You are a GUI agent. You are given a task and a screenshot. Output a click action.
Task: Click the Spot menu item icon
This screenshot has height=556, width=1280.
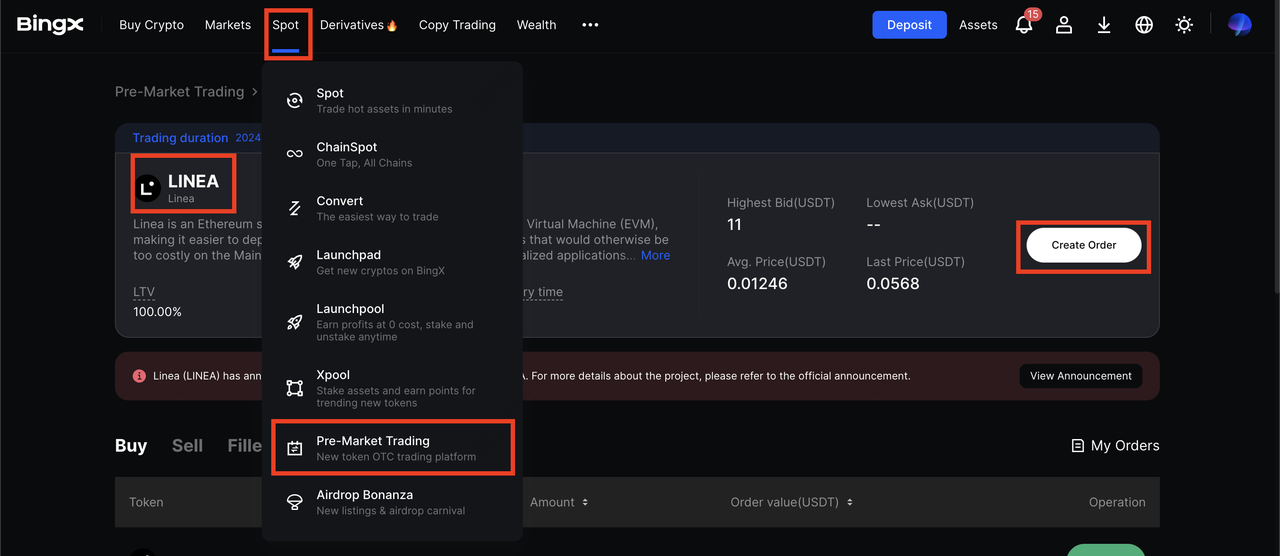click(294, 100)
